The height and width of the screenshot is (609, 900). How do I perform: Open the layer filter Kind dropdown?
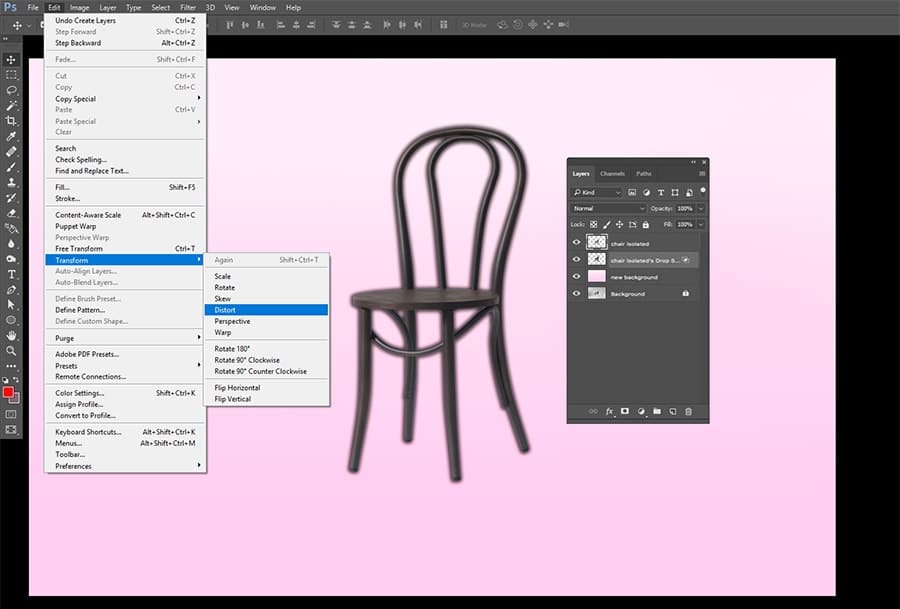tap(596, 192)
